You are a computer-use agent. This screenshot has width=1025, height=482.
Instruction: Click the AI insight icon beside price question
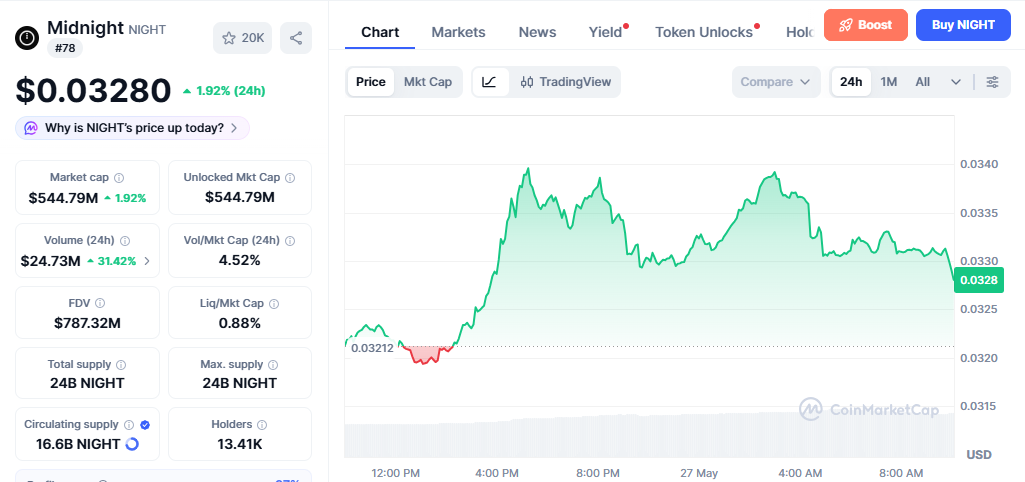pyautogui.click(x=31, y=128)
